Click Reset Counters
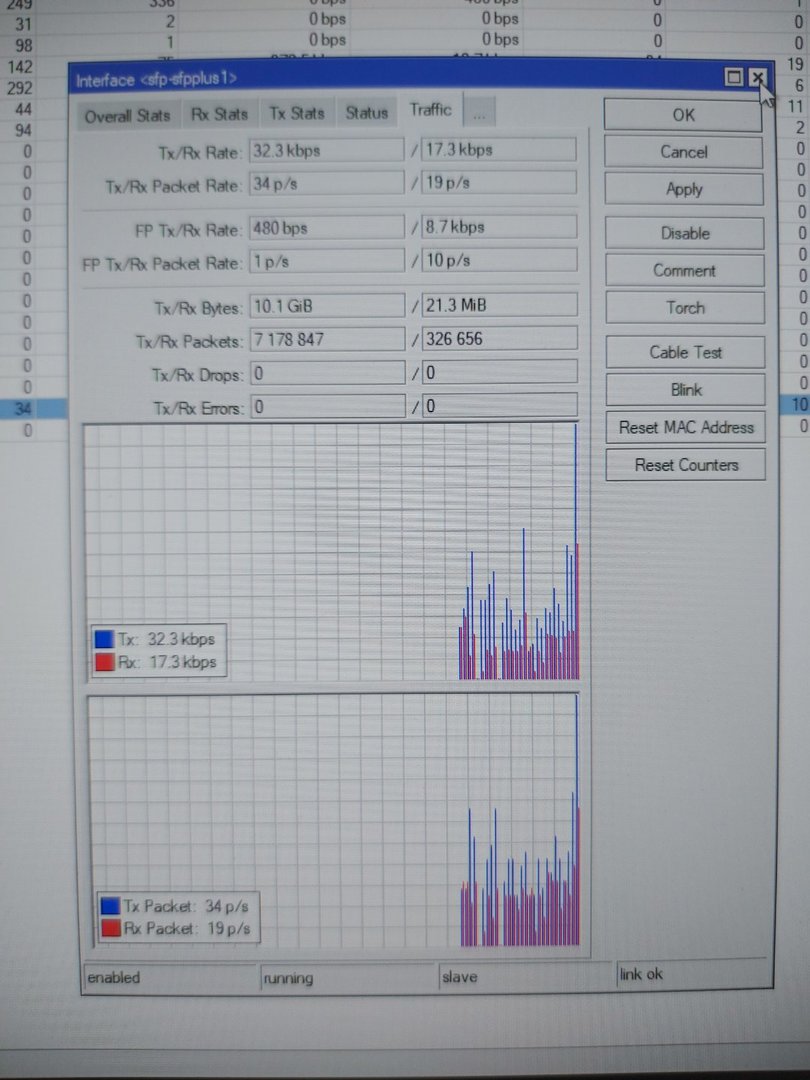The width and height of the screenshot is (810, 1080). 686,465
